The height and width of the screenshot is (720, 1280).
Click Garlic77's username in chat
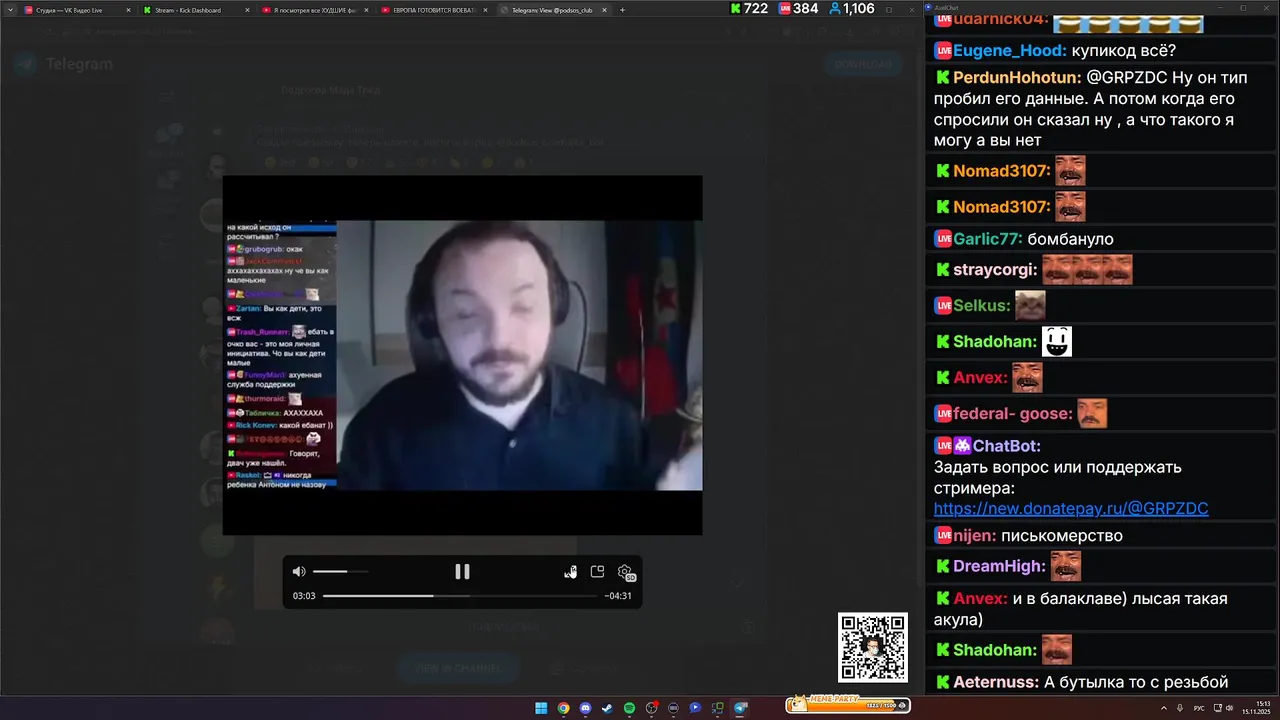[x=987, y=239]
